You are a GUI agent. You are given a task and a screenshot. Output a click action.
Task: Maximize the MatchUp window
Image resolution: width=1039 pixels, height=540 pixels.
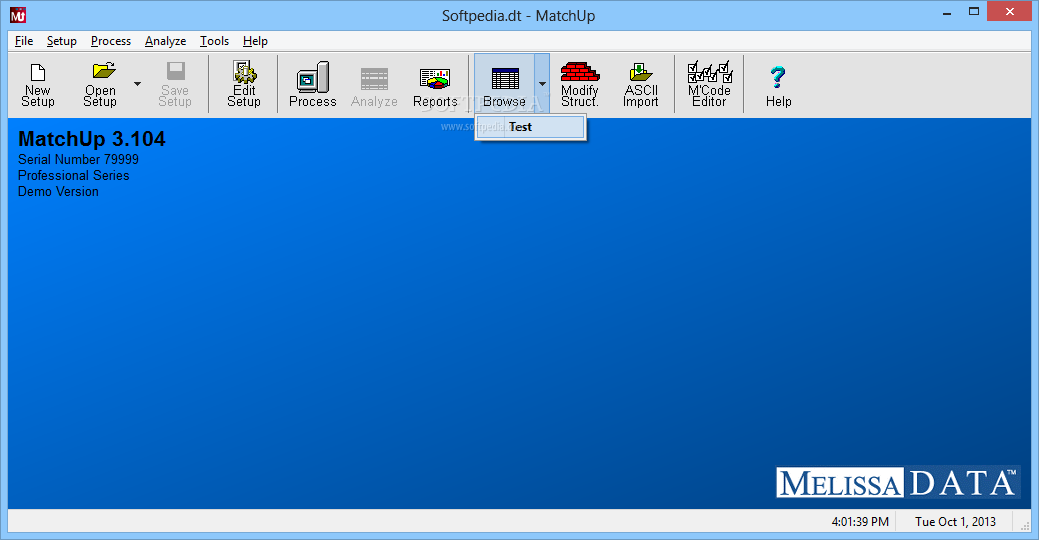[973, 12]
